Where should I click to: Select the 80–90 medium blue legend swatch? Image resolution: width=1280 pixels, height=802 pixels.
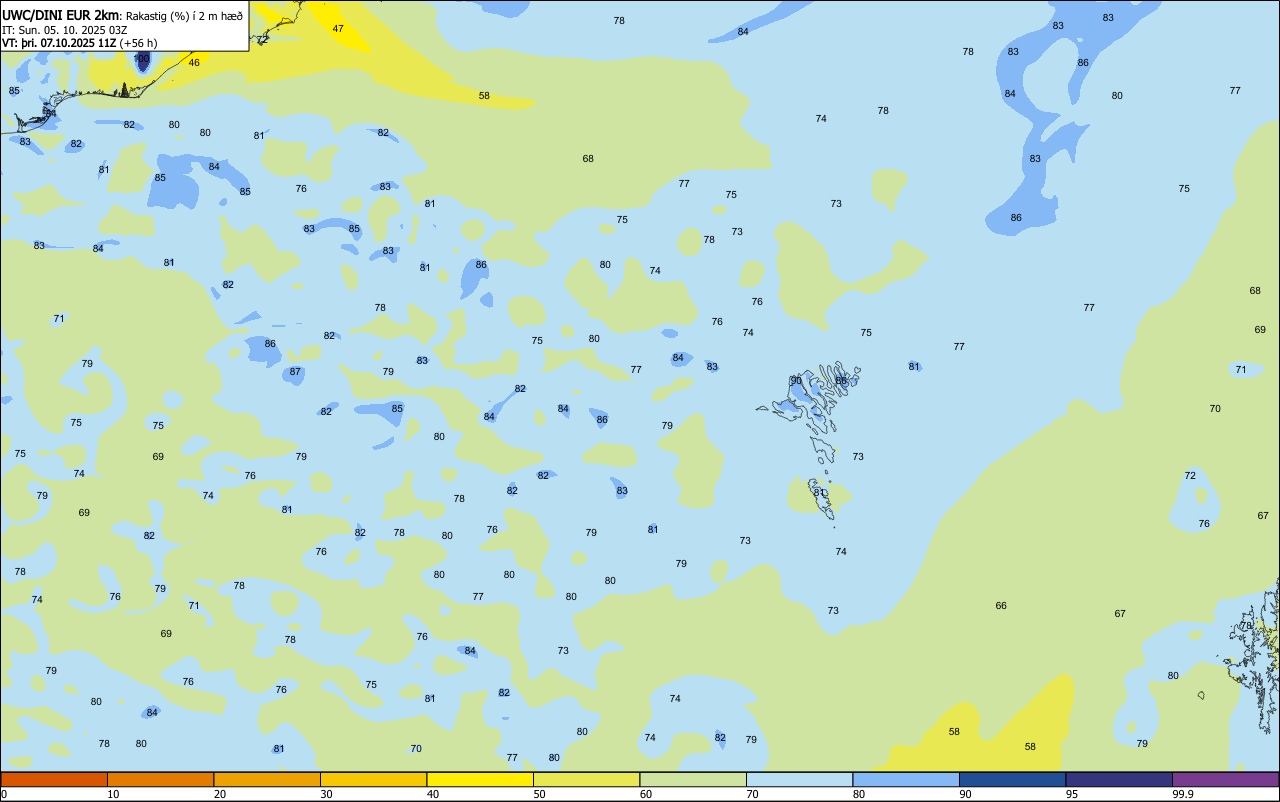[x=906, y=779]
